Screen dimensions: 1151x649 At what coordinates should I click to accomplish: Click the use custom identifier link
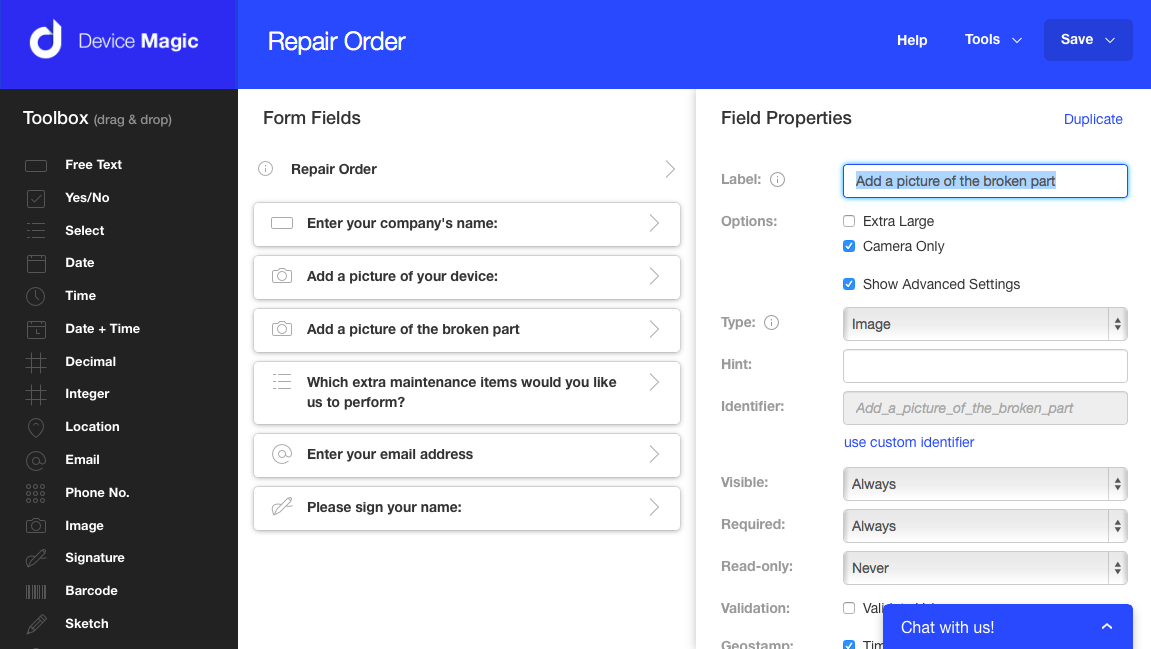tap(909, 442)
